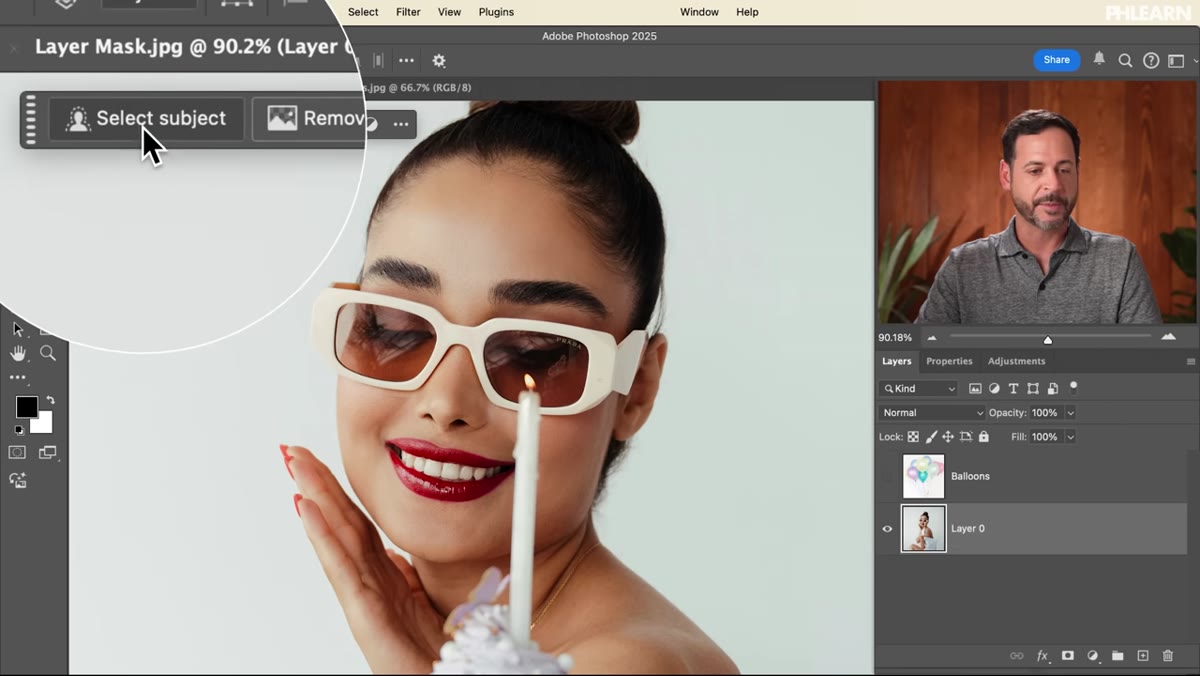The width and height of the screenshot is (1200, 676).
Task: Open the Filter menu
Action: [x=408, y=12]
